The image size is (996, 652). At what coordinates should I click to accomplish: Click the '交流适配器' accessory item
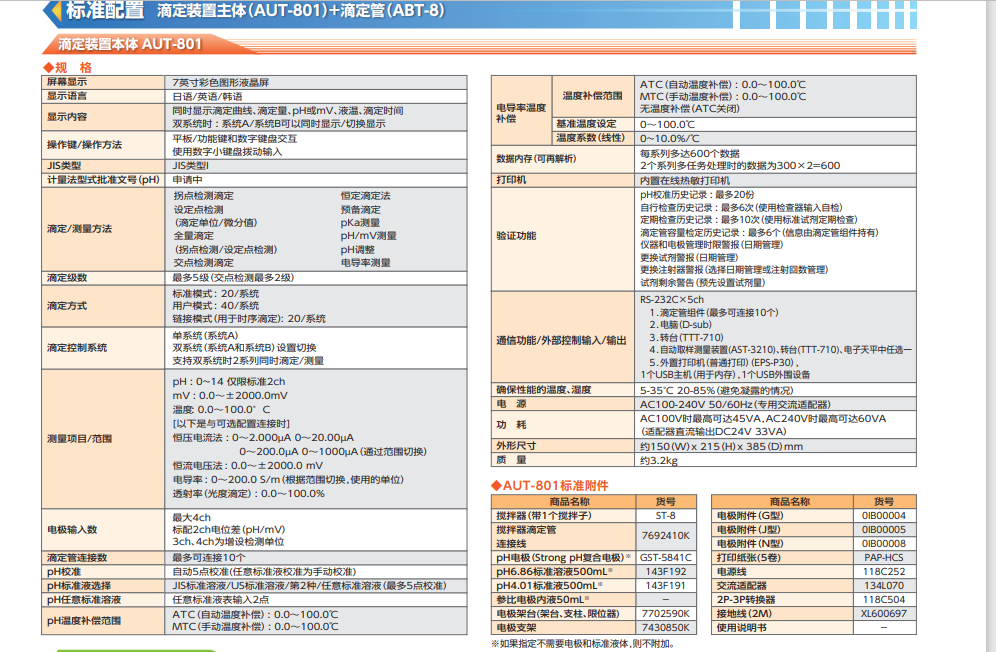tap(741, 585)
